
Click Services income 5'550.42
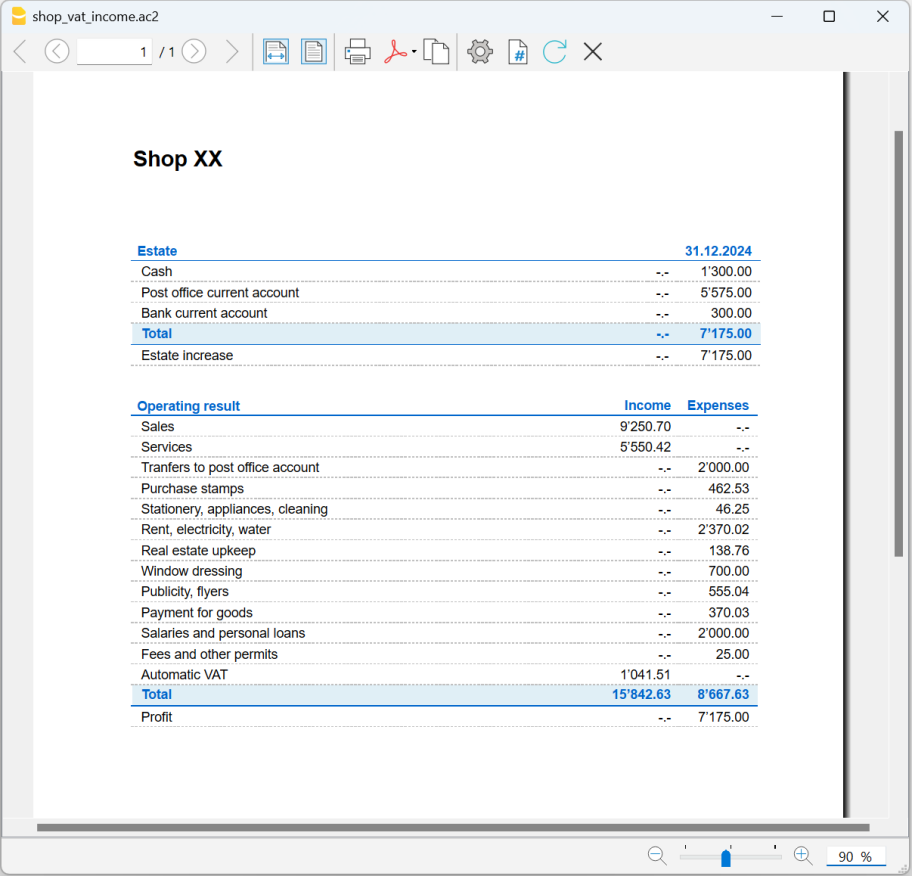[x=645, y=447]
